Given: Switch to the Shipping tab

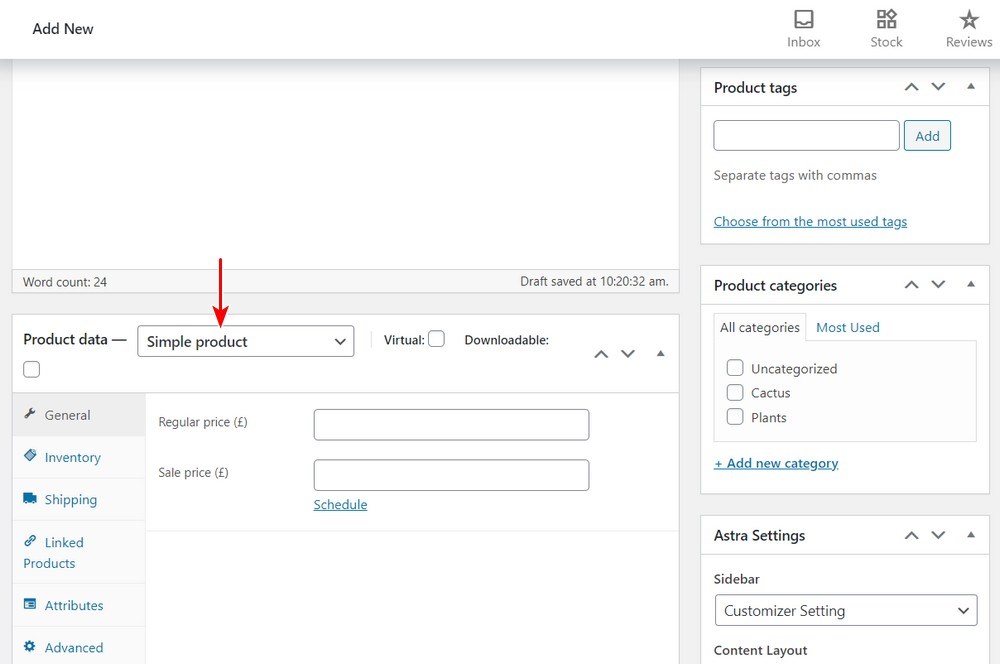Looking at the screenshot, I should pos(79,499).
